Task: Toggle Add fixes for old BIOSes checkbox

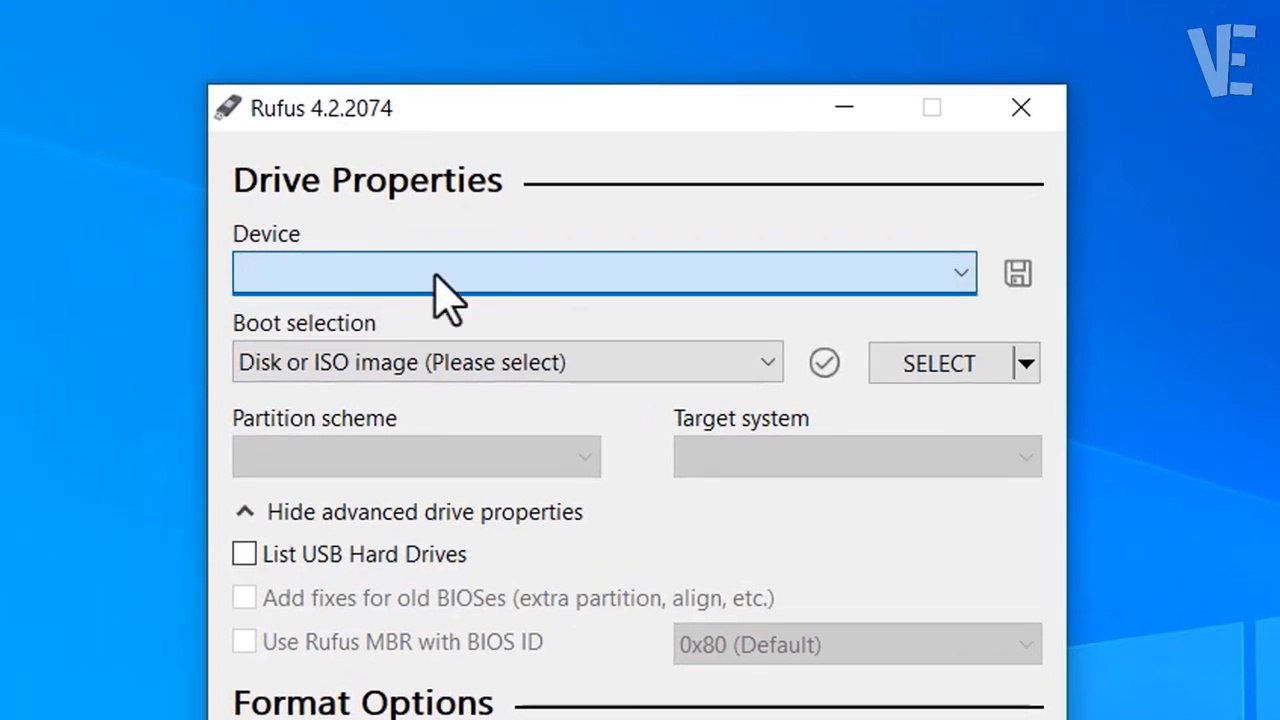Action: 244,598
